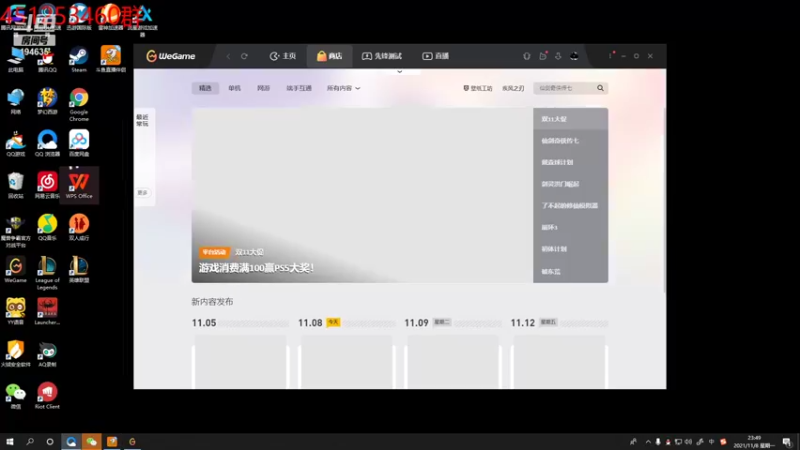Open the 双人成行 desktop shortcut
Viewport: 800px width, 450px height.
point(79,227)
